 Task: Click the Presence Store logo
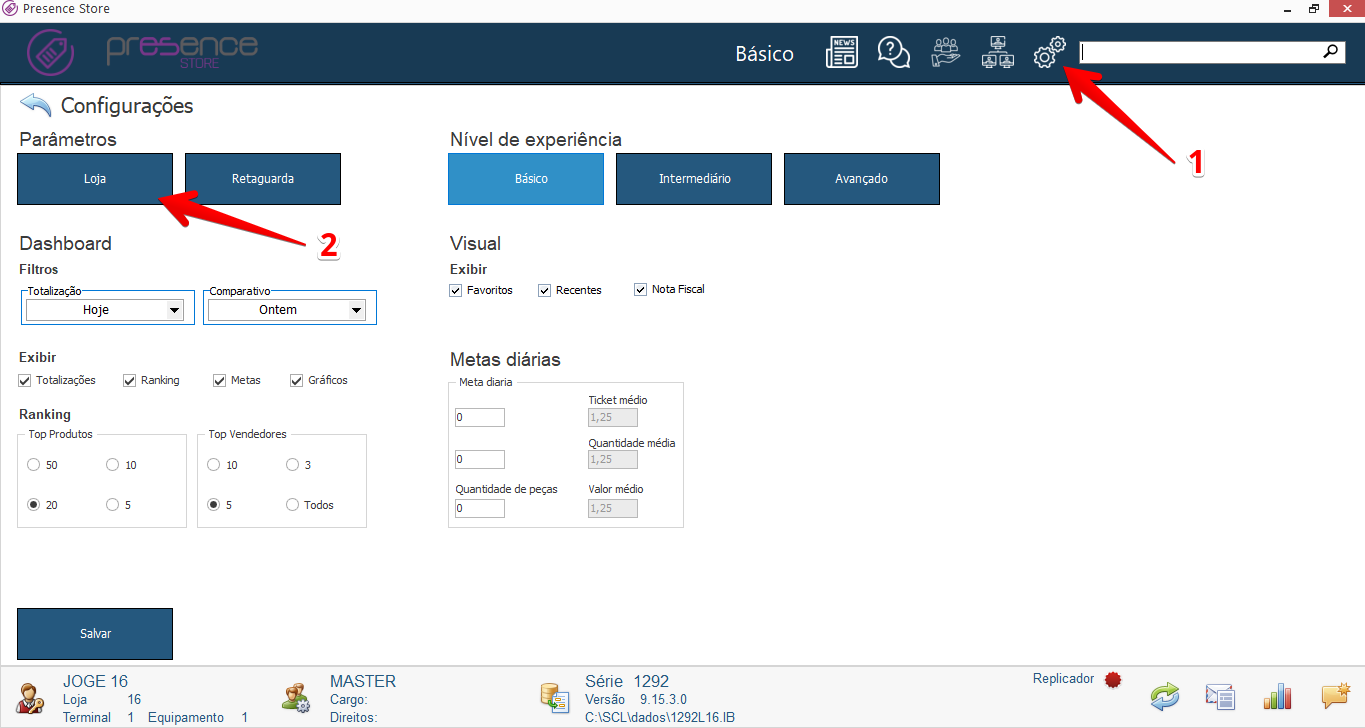[x=142, y=52]
